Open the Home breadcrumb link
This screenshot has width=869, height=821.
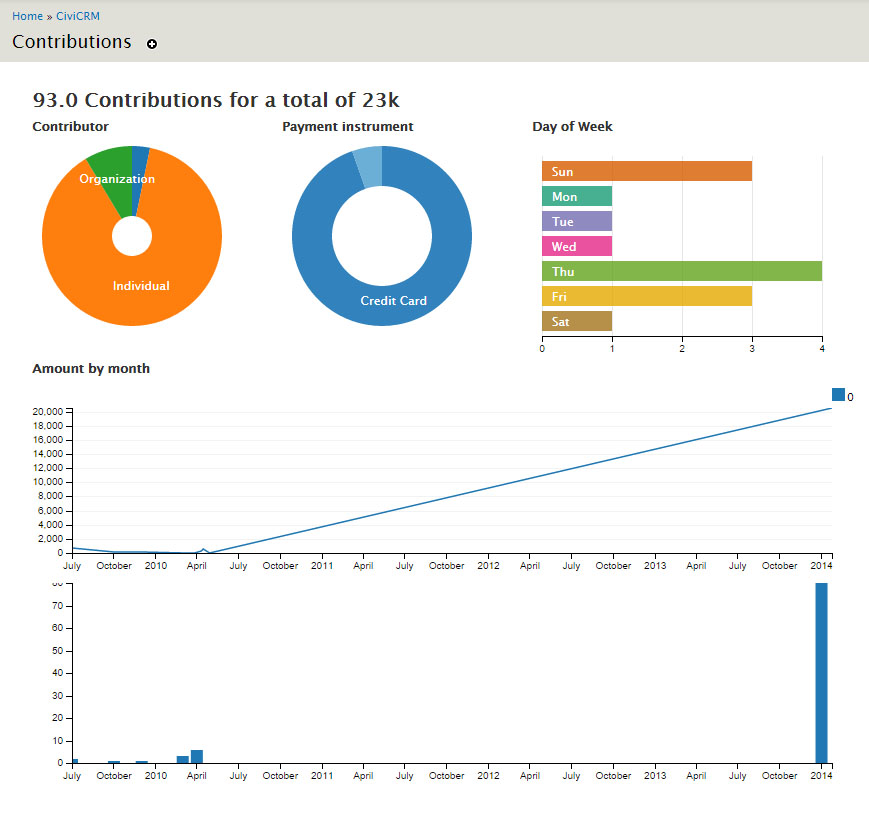[27, 16]
